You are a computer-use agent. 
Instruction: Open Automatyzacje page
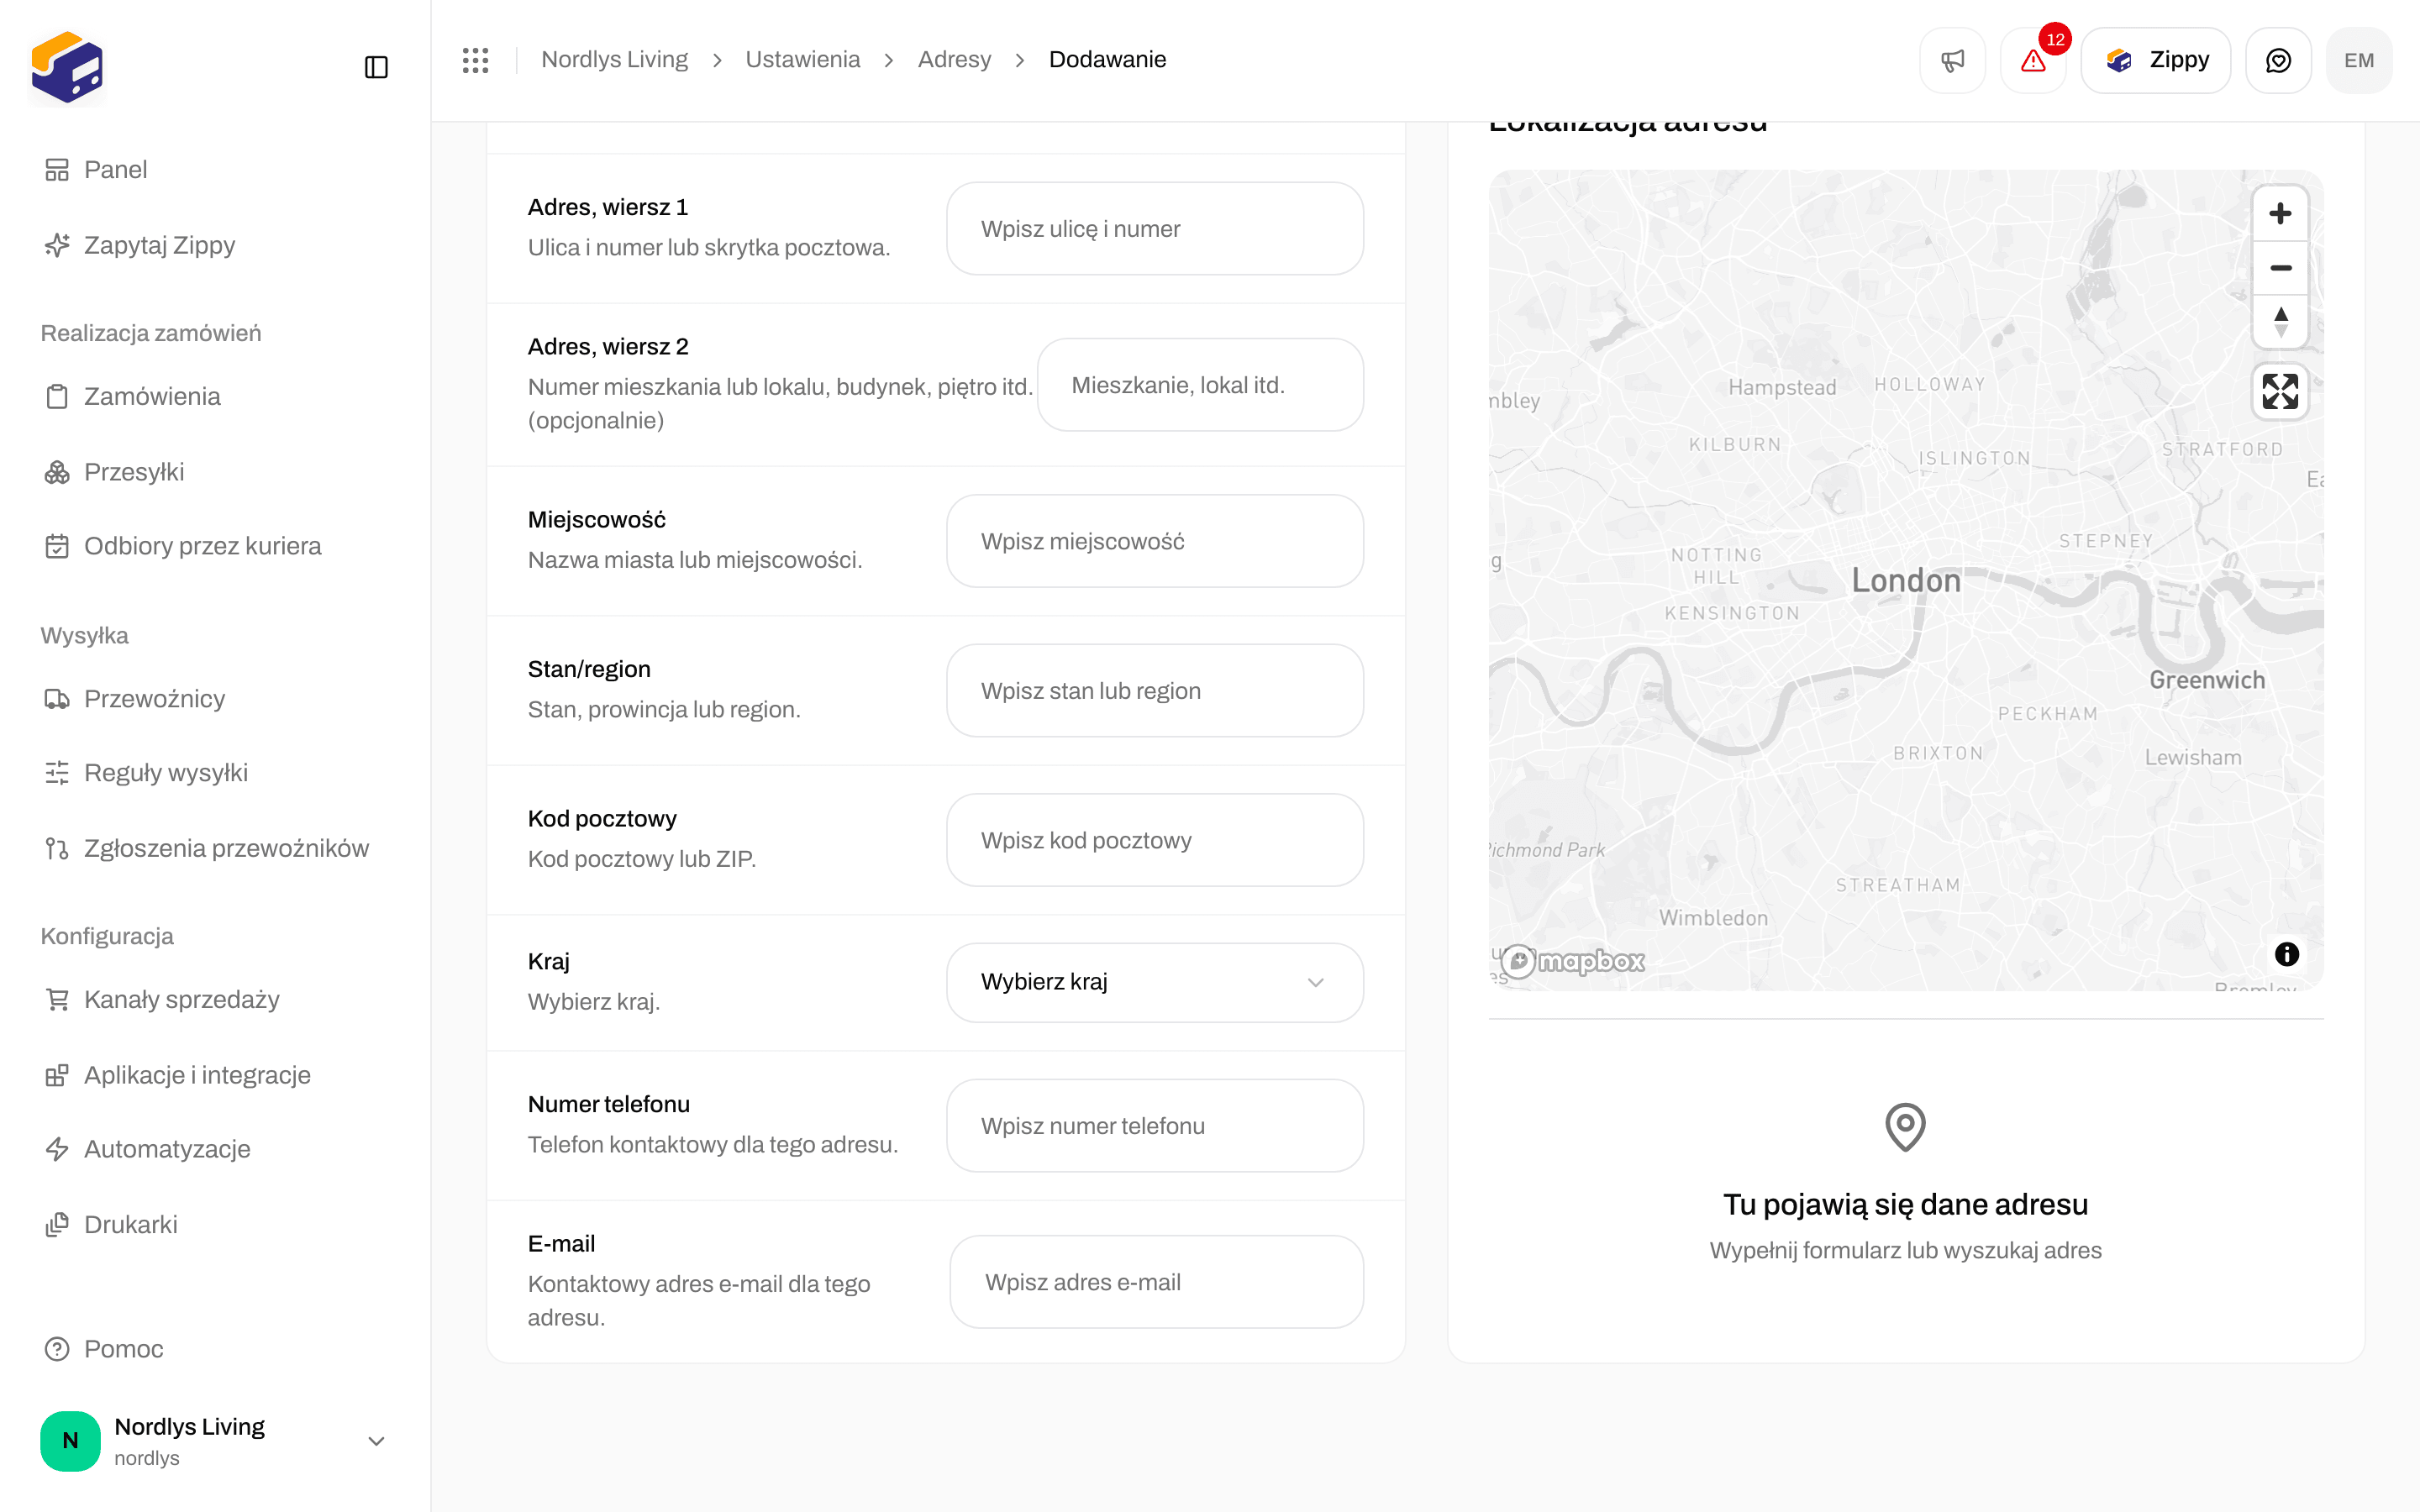[x=215, y=1149]
